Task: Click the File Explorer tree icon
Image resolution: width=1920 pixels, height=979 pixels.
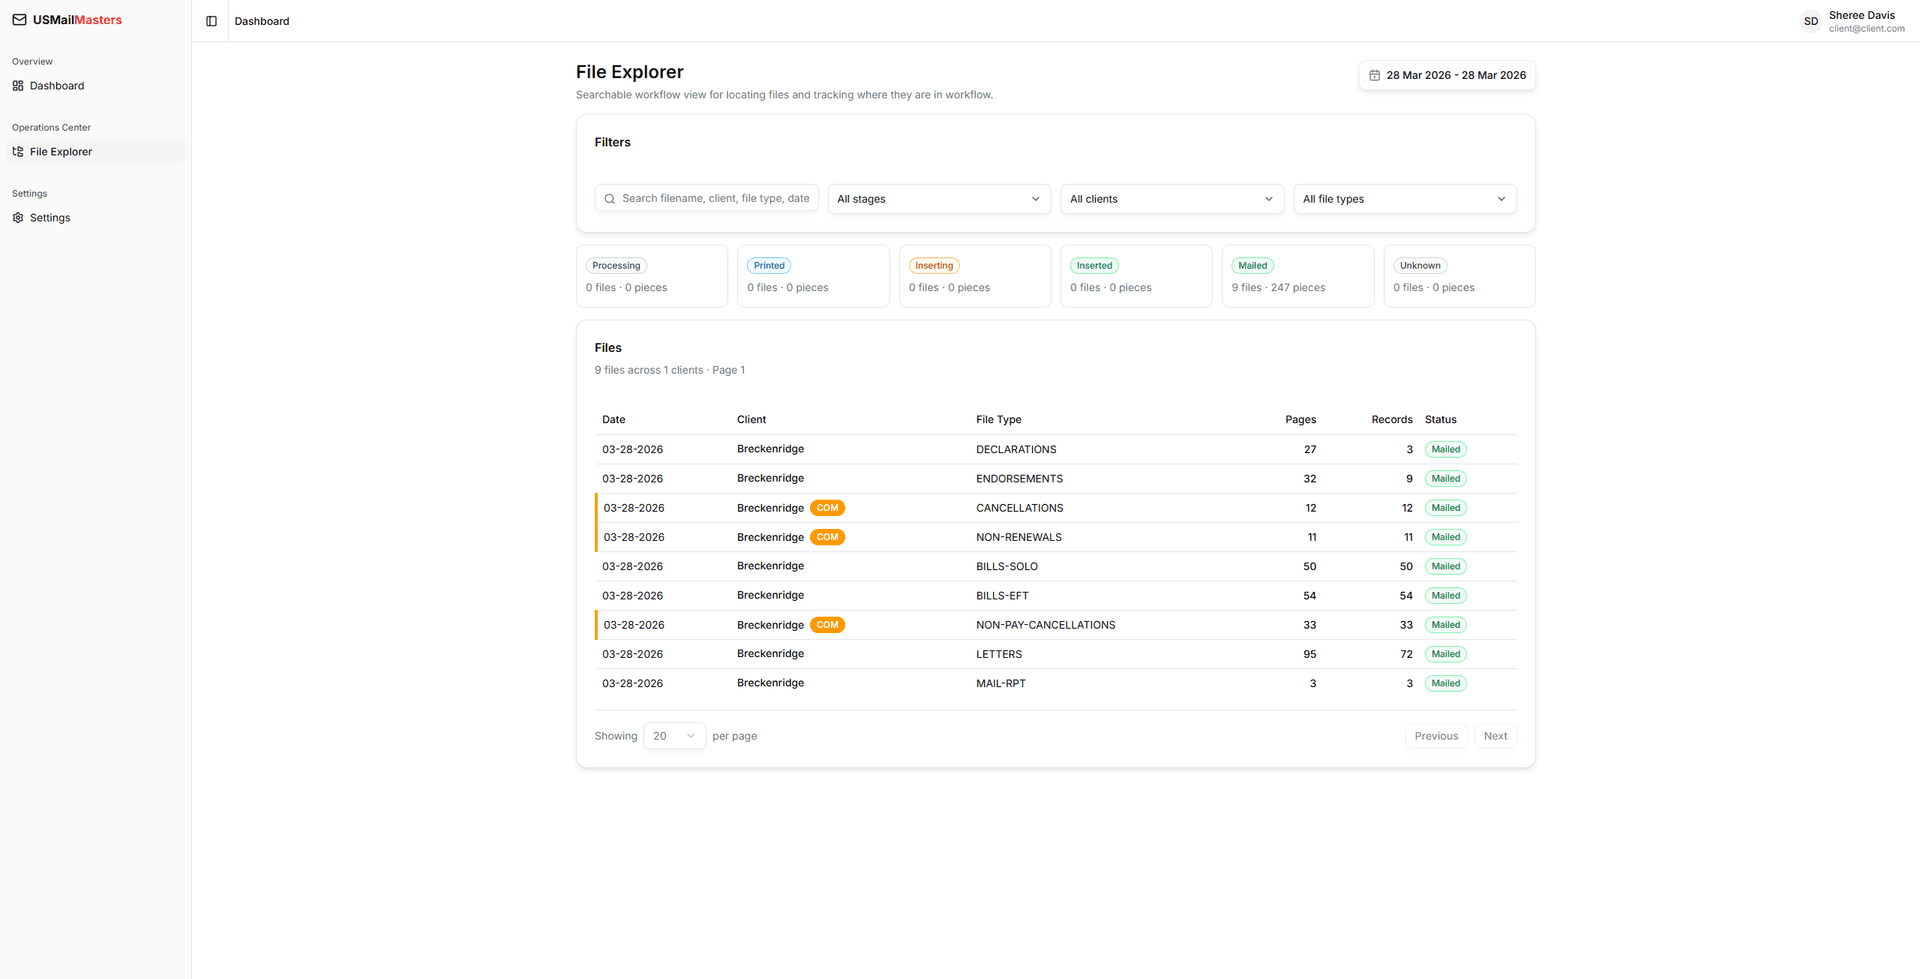Action: point(18,152)
